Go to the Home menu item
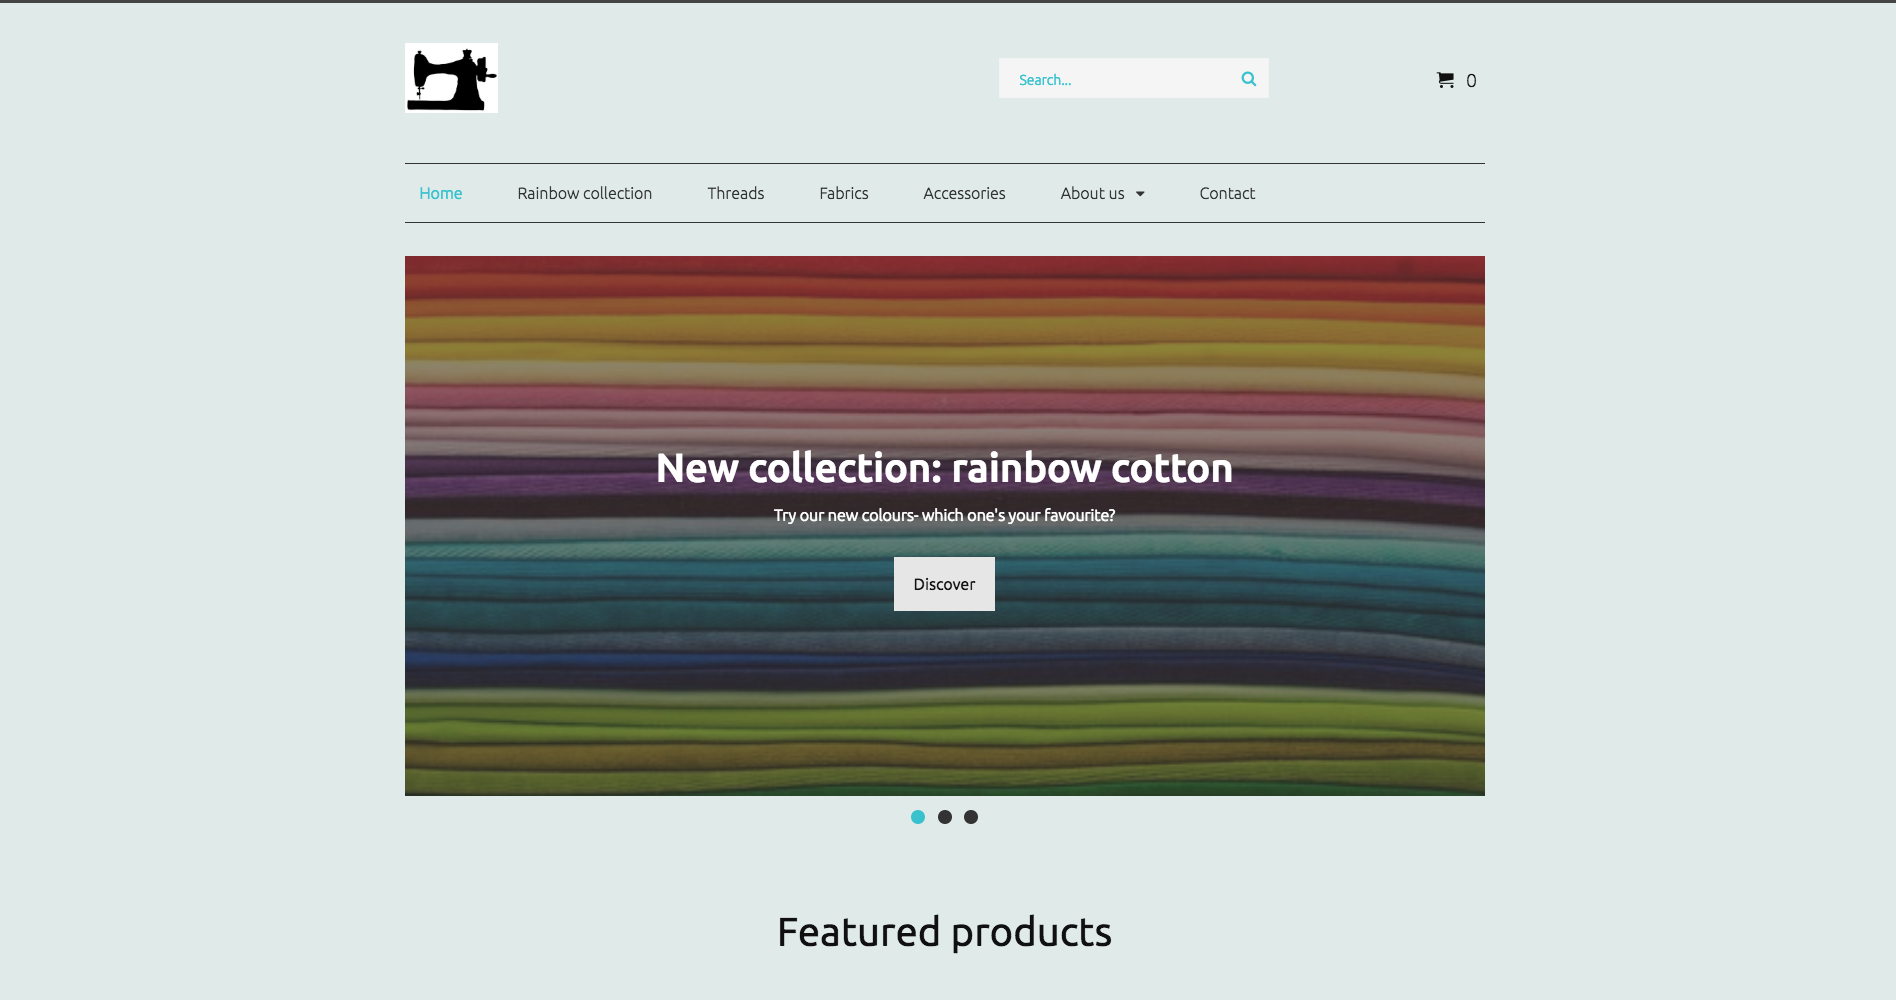The image size is (1896, 1000). 440,193
